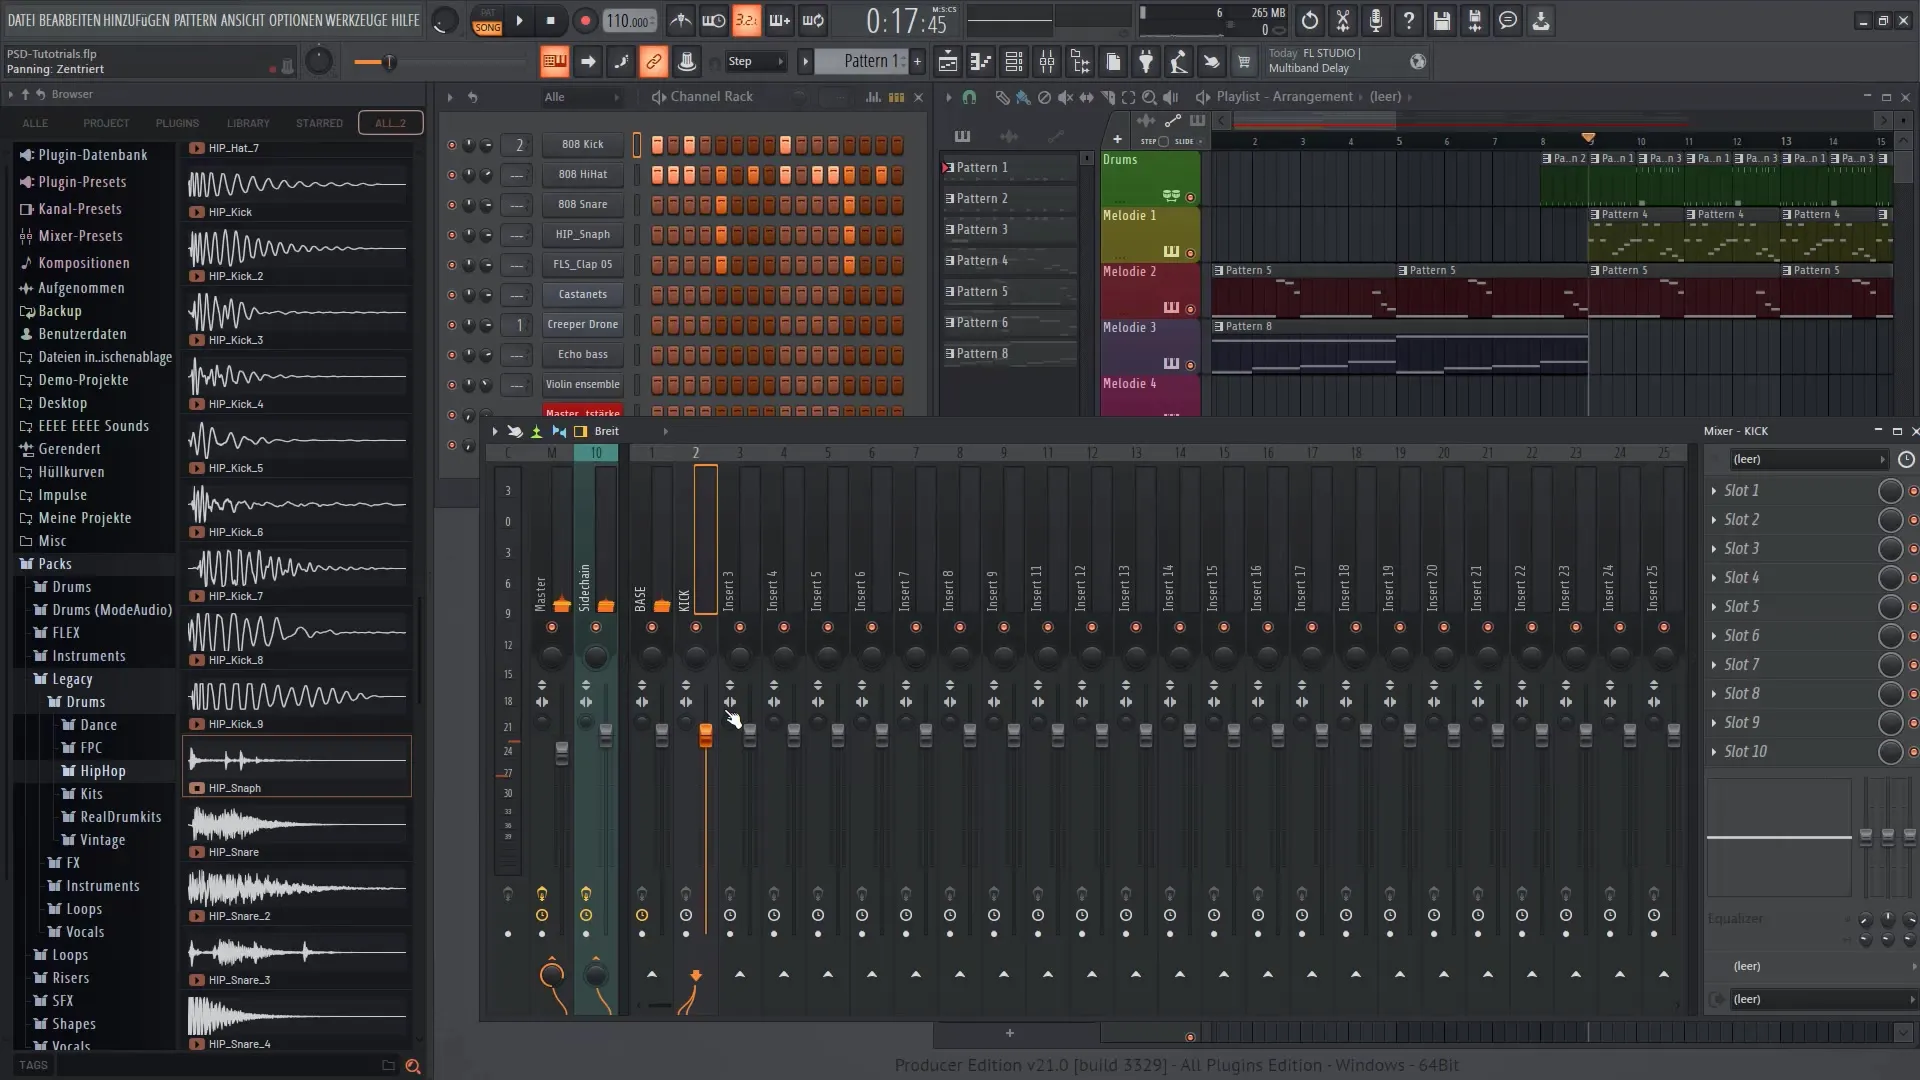Open the plugin picker plug icon
Screen dimensions: 1920x1080
[x=1146, y=62]
